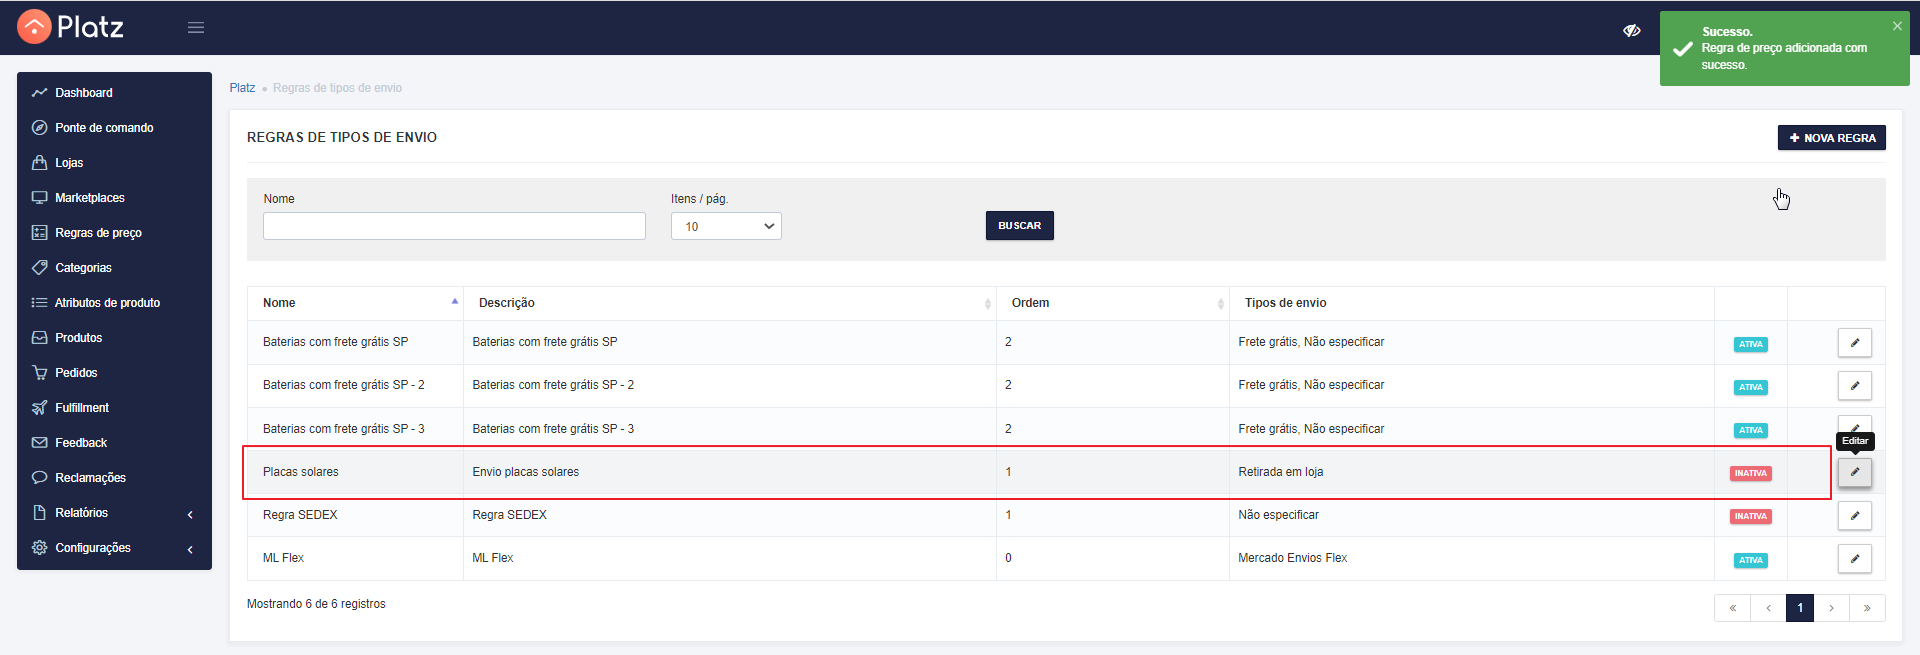Click the Atributos de produto list icon
Image resolution: width=1920 pixels, height=655 pixels.
click(x=40, y=302)
